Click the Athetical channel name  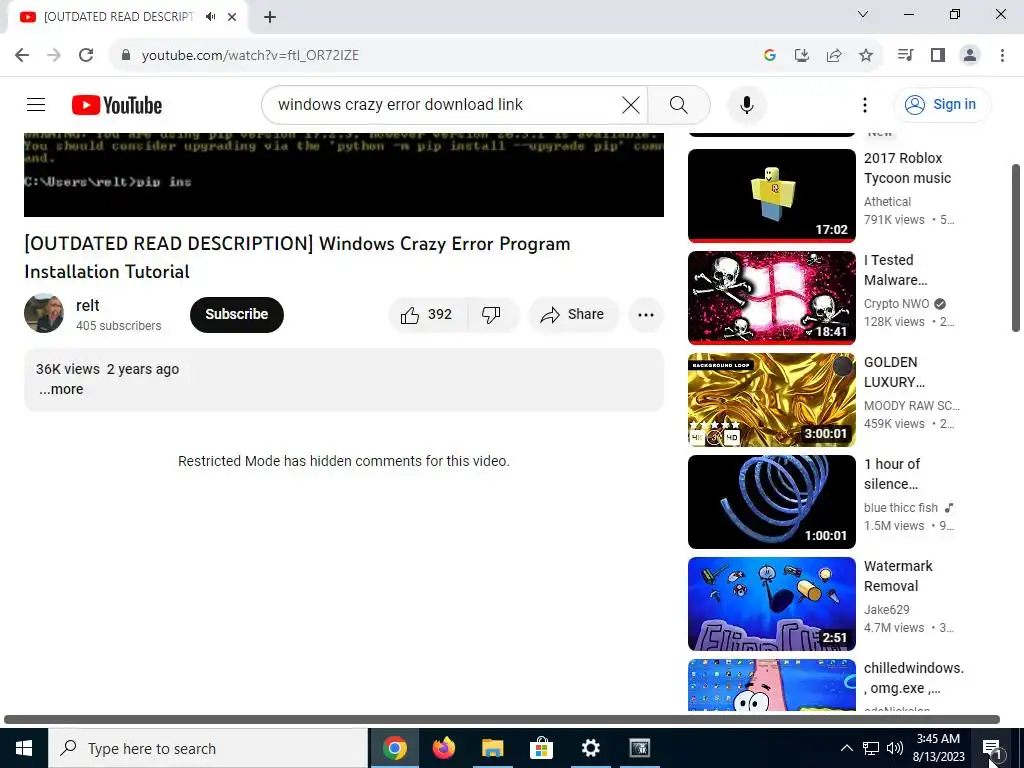pyautogui.click(x=887, y=202)
